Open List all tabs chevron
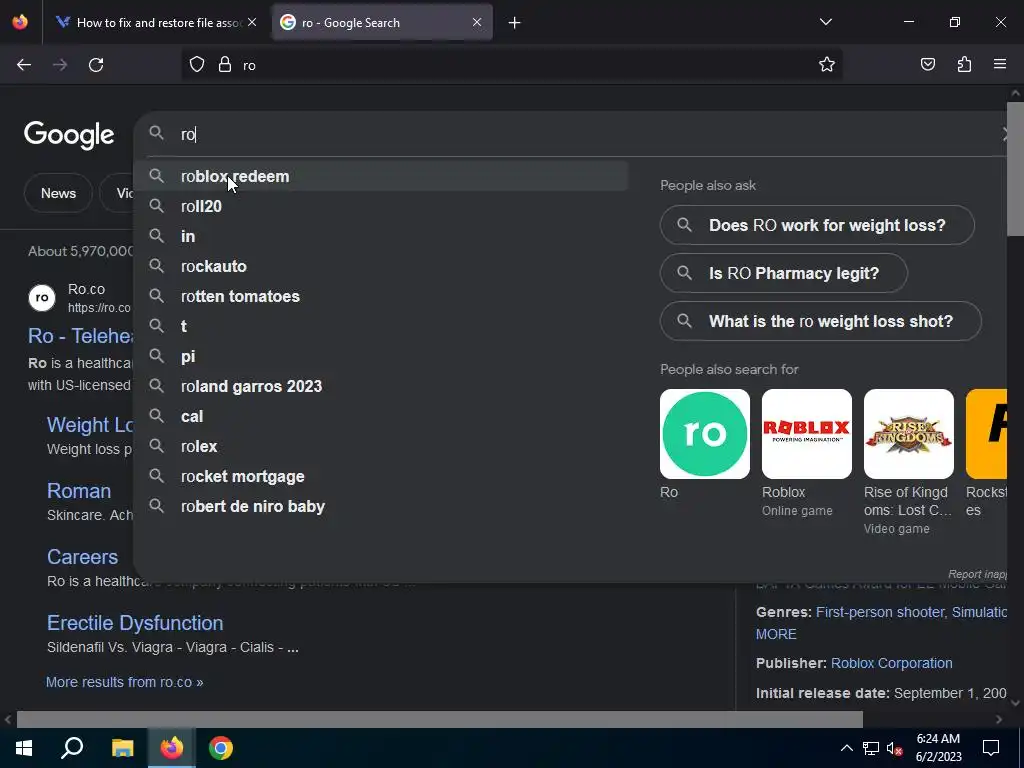This screenshot has height=768, width=1024. click(825, 22)
